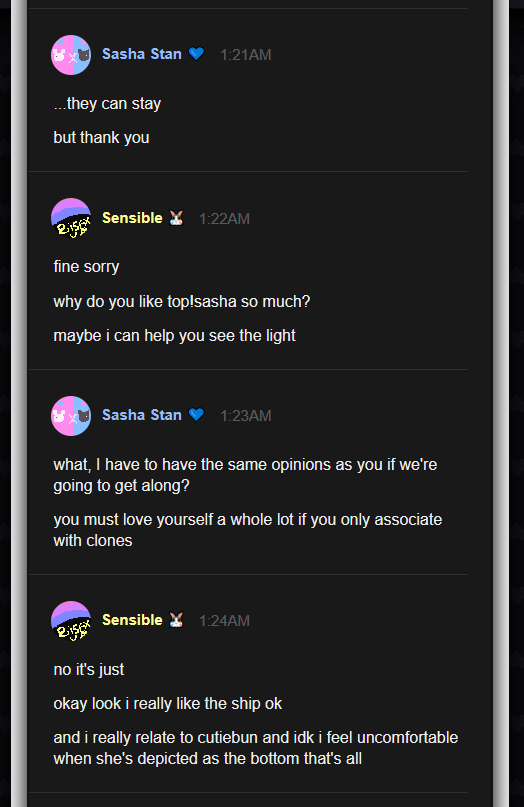The image size is (524, 807).
Task: Select the Sasha Stan name at 1:23AM
Action: click(x=142, y=415)
